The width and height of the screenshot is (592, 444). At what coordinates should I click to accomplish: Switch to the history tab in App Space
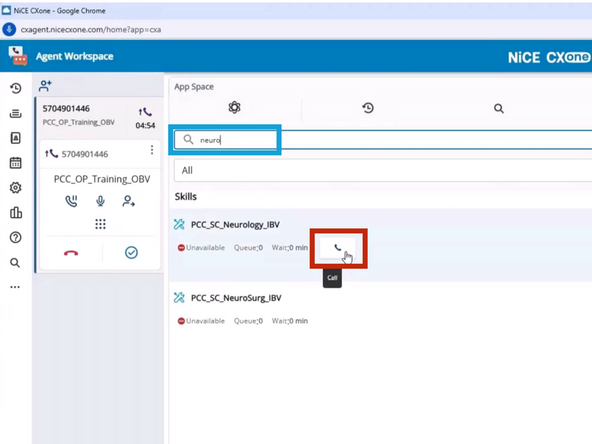click(368, 108)
